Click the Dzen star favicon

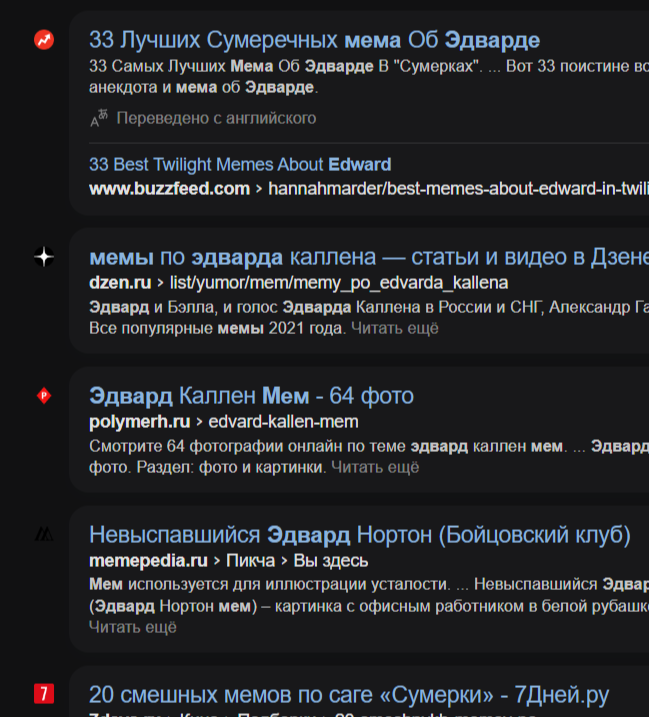(x=44, y=257)
